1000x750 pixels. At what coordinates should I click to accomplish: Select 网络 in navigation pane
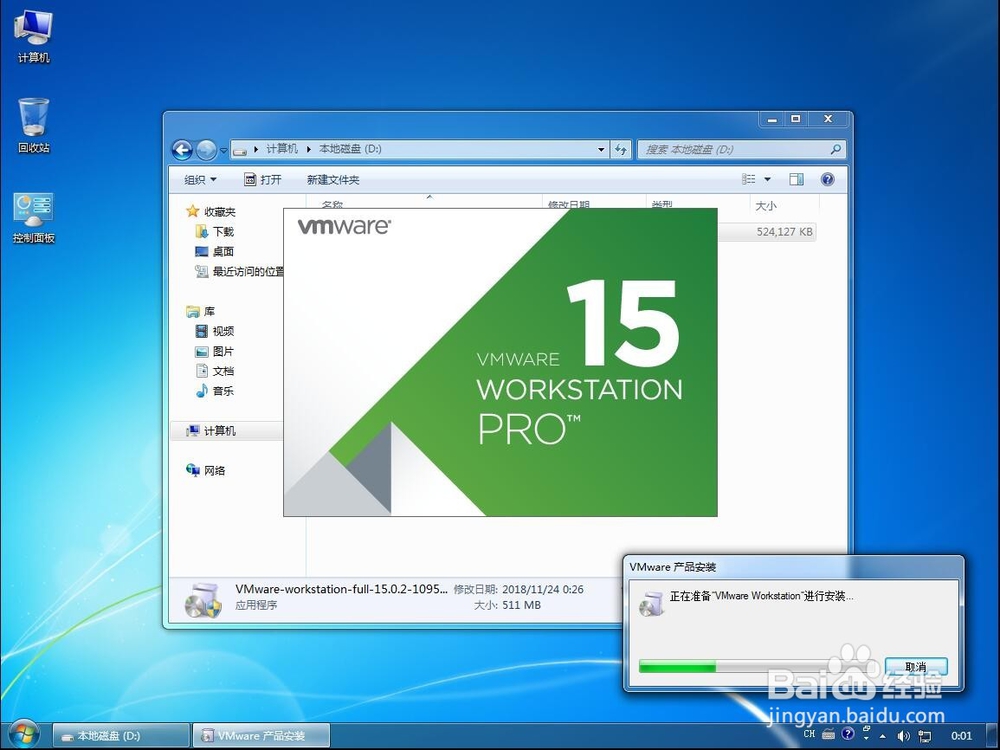click(205, 471)
